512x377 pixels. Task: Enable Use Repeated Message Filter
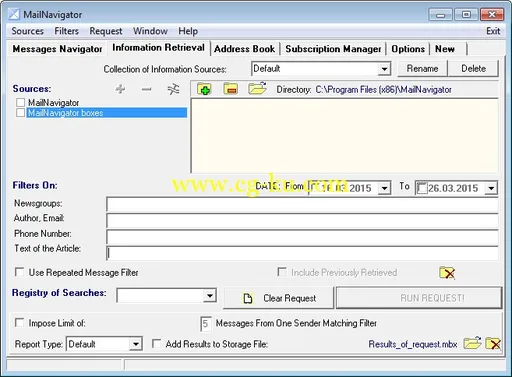pyautogui.click(x=19, y=272)
